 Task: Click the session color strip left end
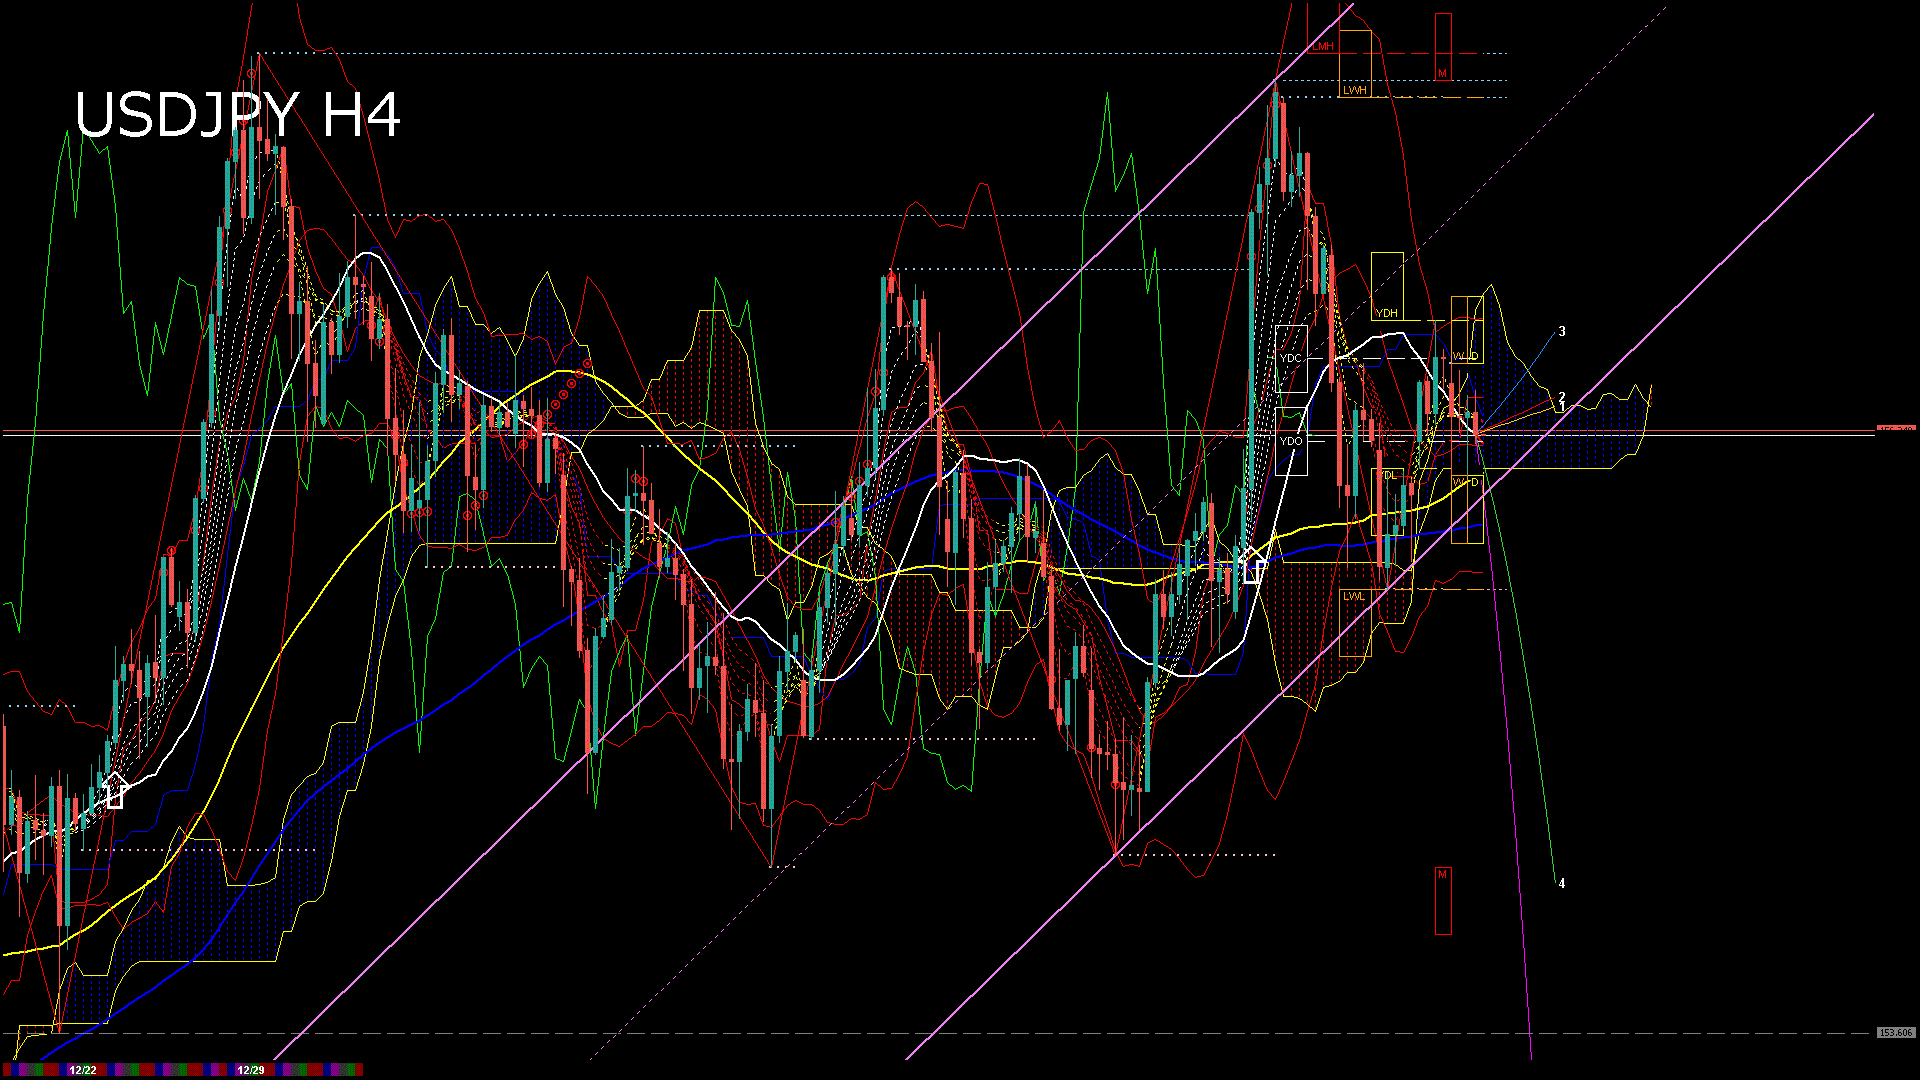coord(8,1070)
